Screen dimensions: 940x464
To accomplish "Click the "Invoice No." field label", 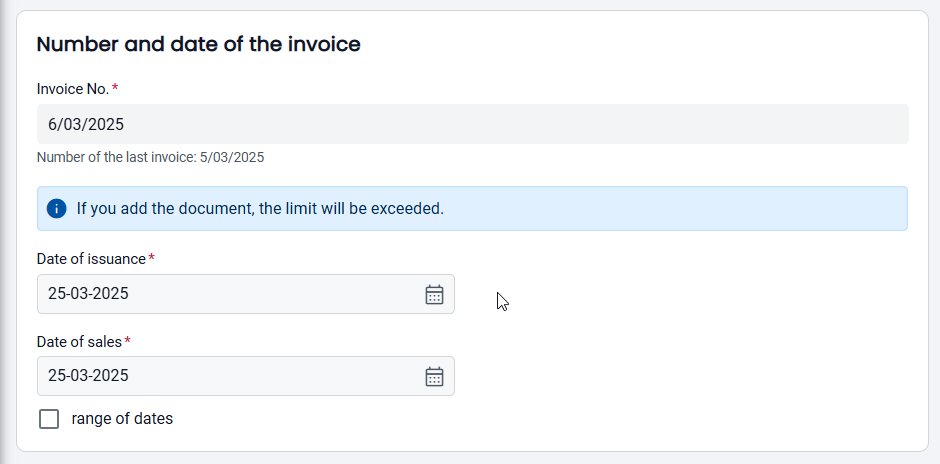I will tap(72, 89).
